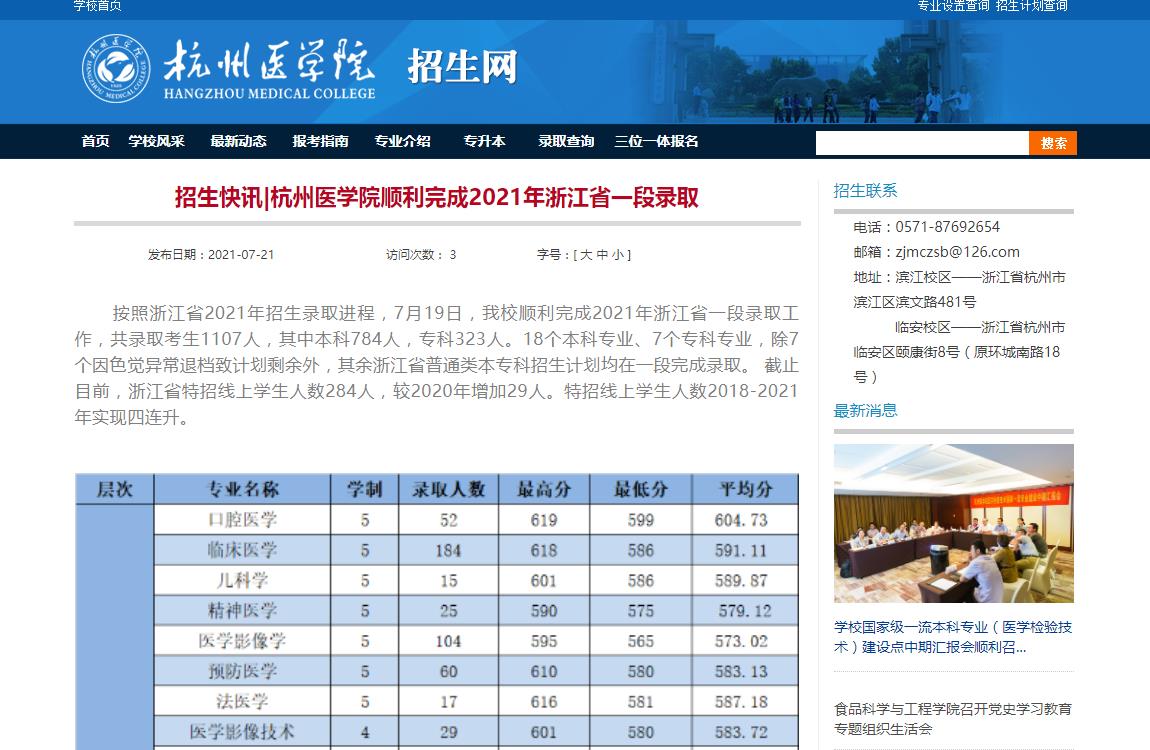This screenshot has width=1150, height=750.
Task: Click the orange 搜索 button
Action: [1053, 143]
